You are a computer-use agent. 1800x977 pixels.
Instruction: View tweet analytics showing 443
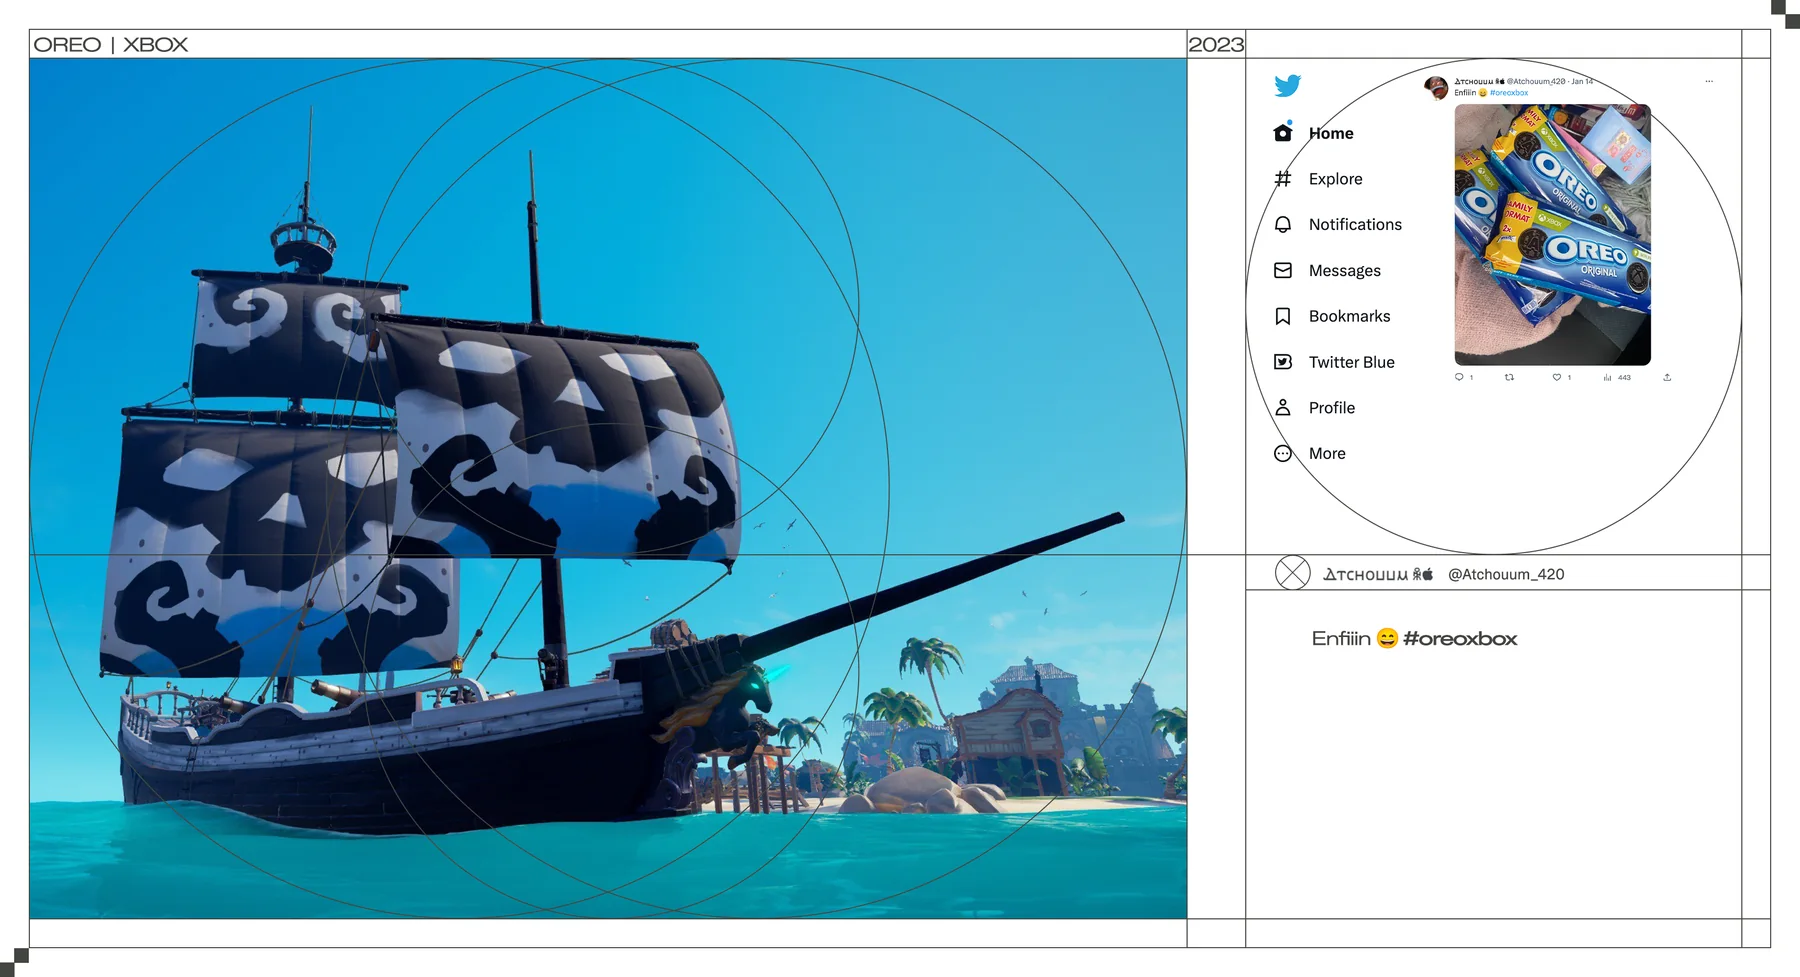point(1617,377)
